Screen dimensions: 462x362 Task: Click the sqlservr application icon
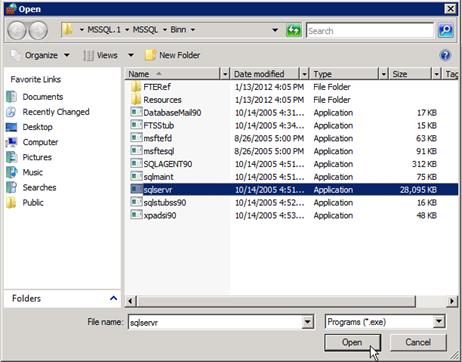click(136, 189)
